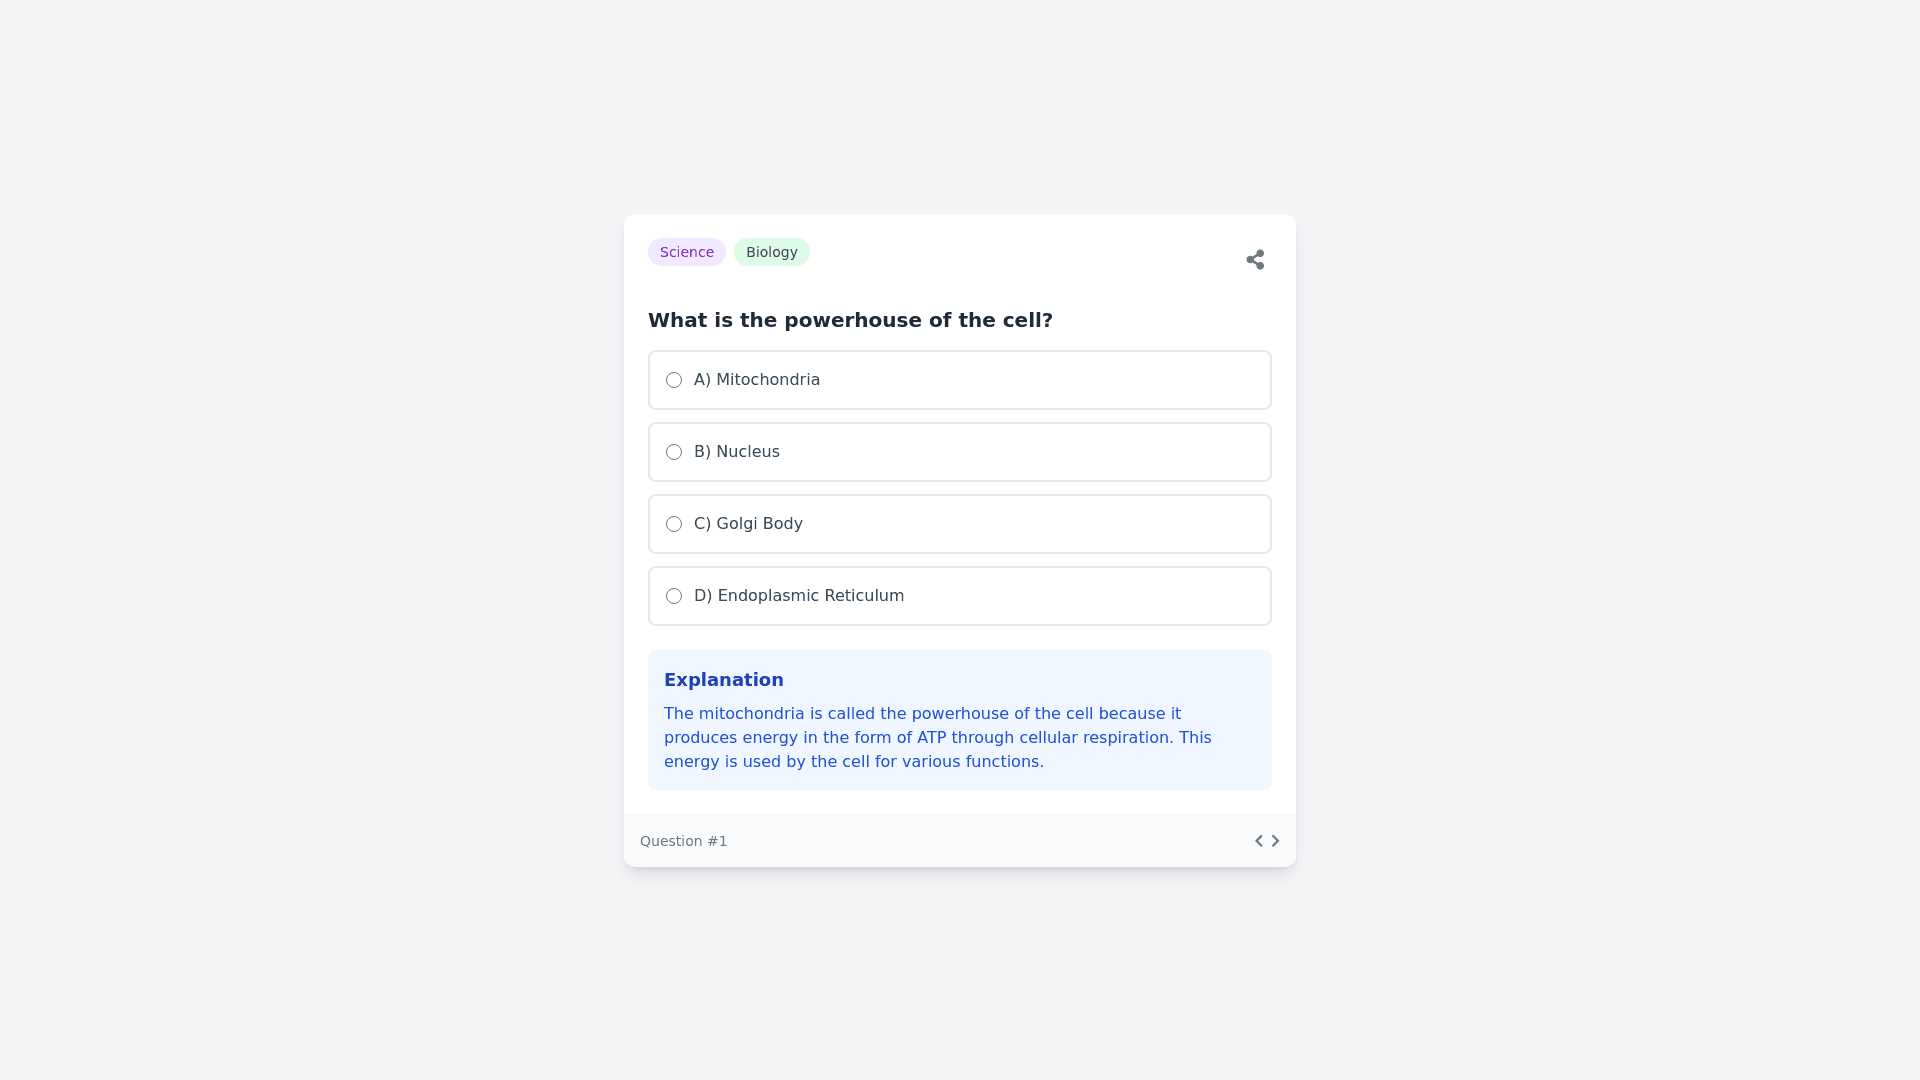Select the Nucleus radio button
This screenshot has height=1080, width=1920.
pos(674,452)
